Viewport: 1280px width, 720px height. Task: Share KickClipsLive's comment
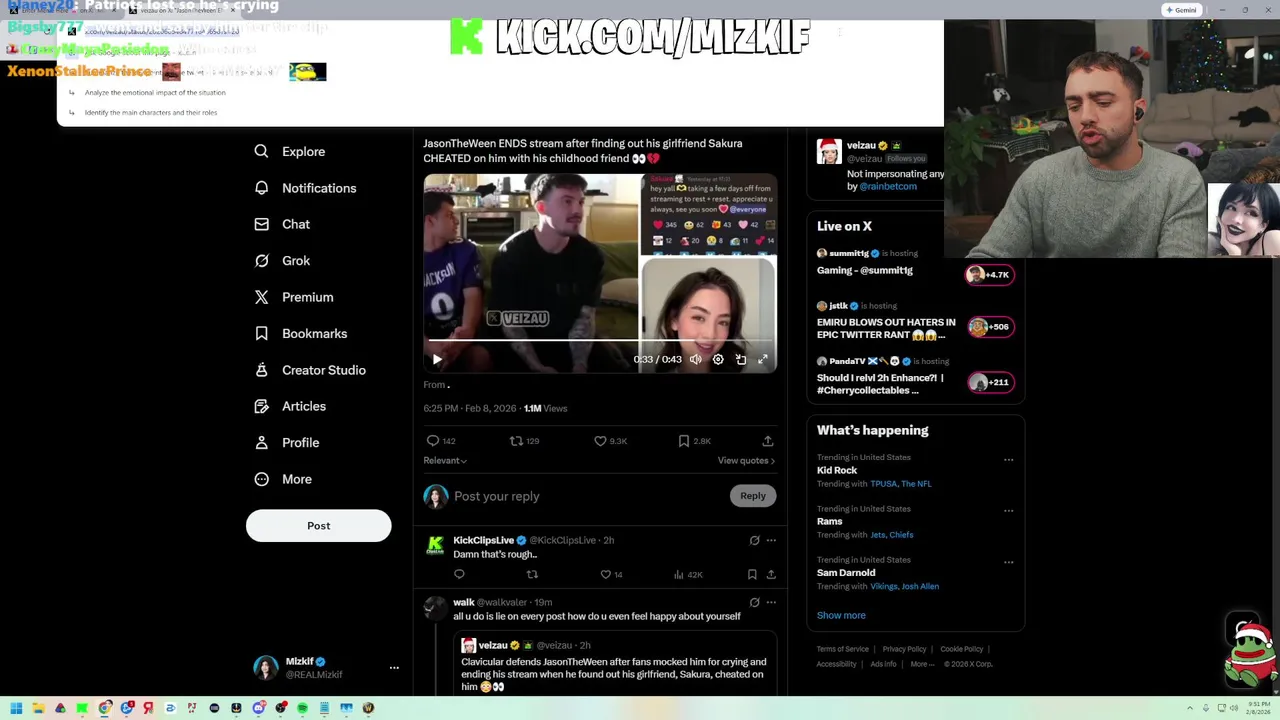771,574
